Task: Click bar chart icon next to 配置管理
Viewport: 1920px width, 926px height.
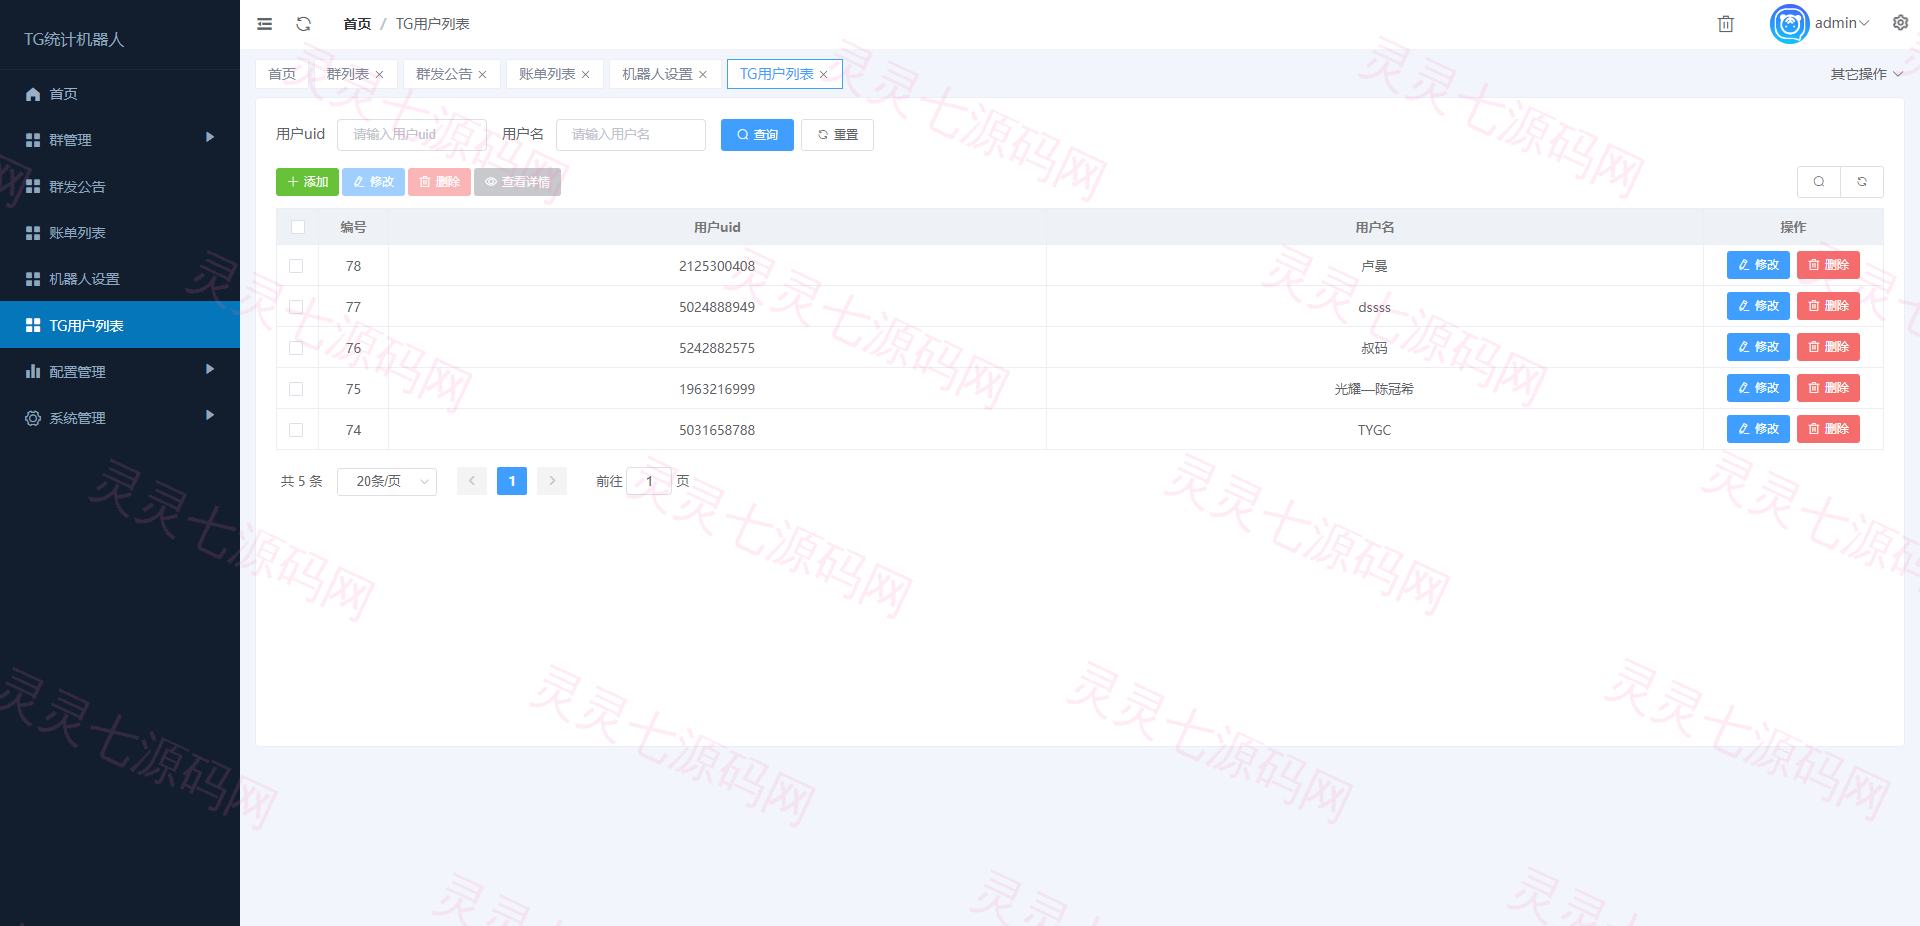Action: [33, 371]
